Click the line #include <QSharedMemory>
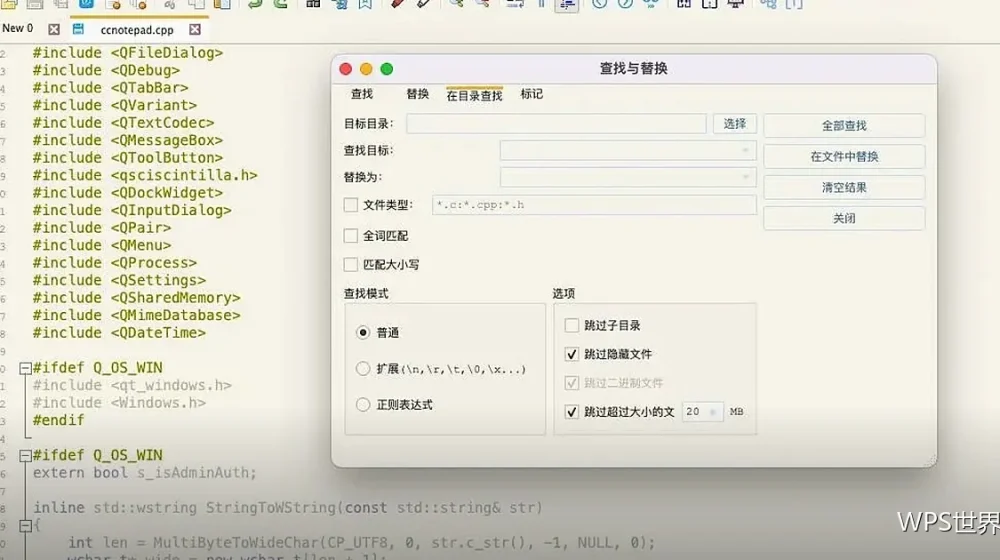The width and height of the screenshot is (1000, 560). point(136,298)
